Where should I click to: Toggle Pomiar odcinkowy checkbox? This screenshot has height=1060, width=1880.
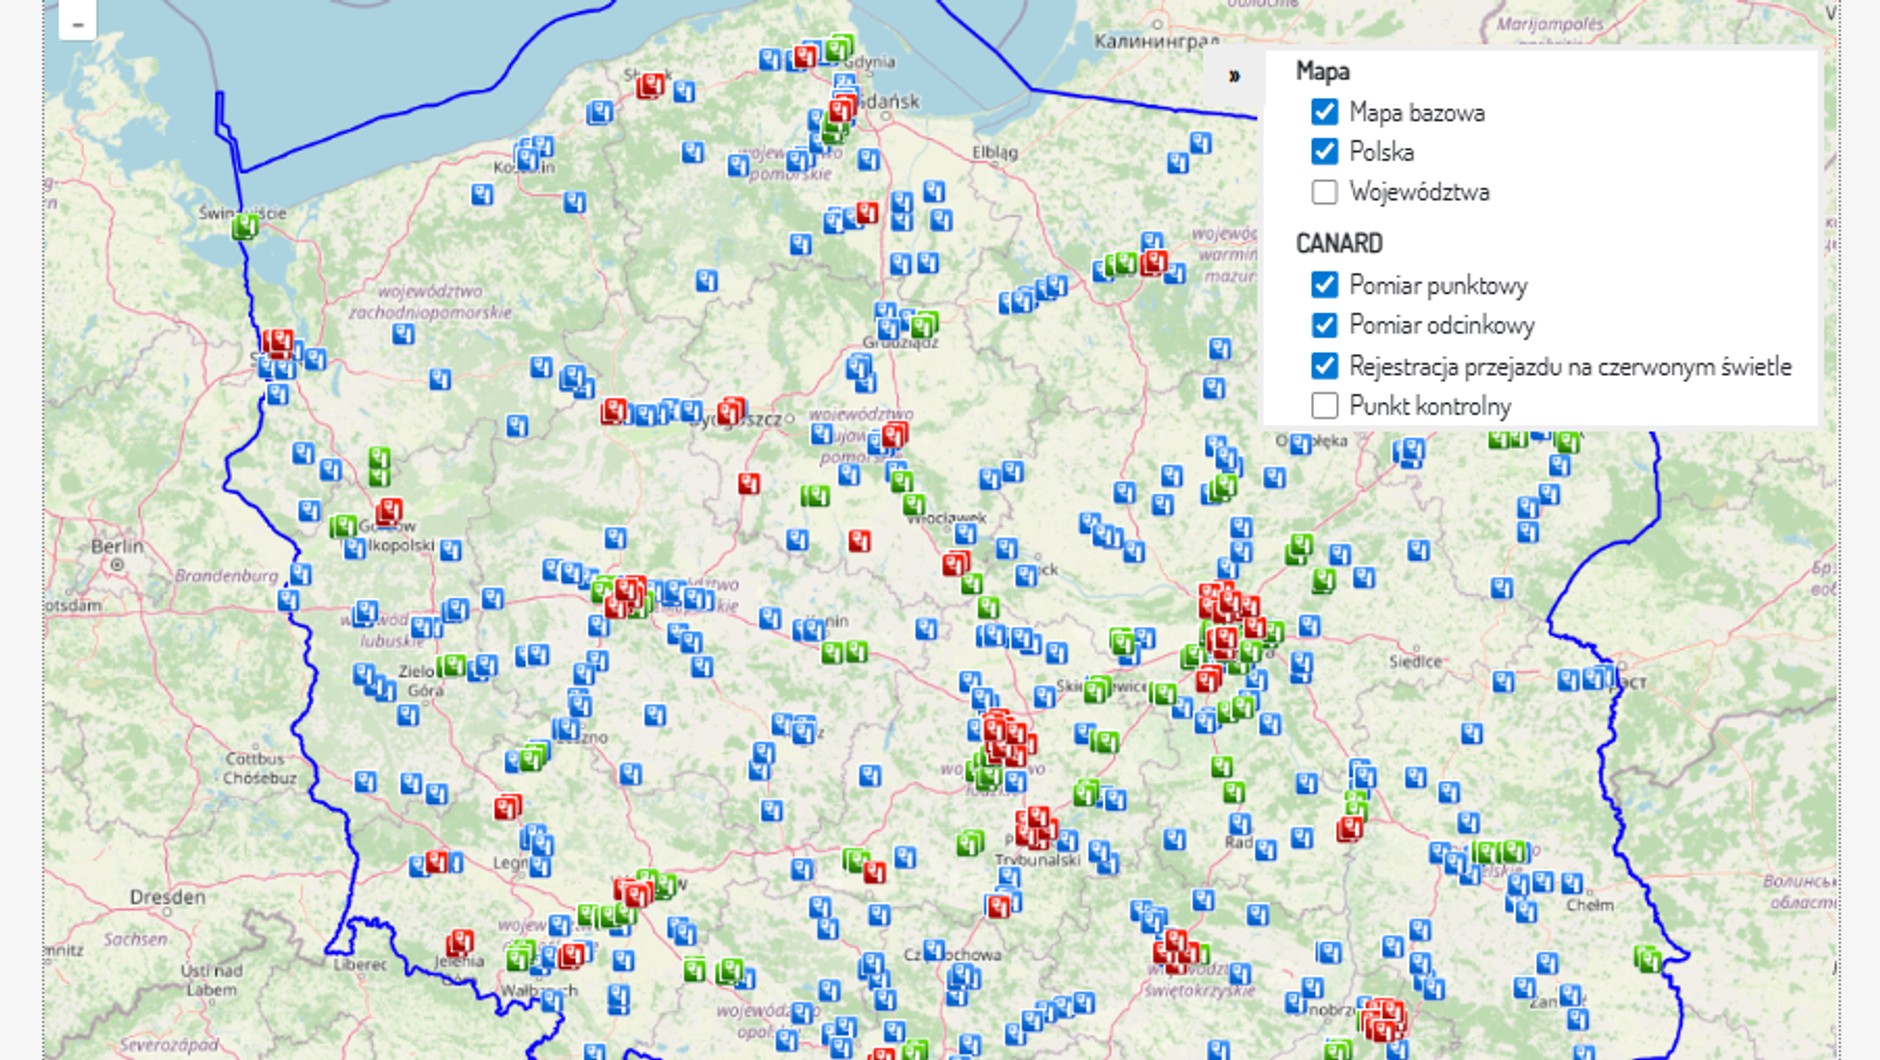coord(1324,325)
